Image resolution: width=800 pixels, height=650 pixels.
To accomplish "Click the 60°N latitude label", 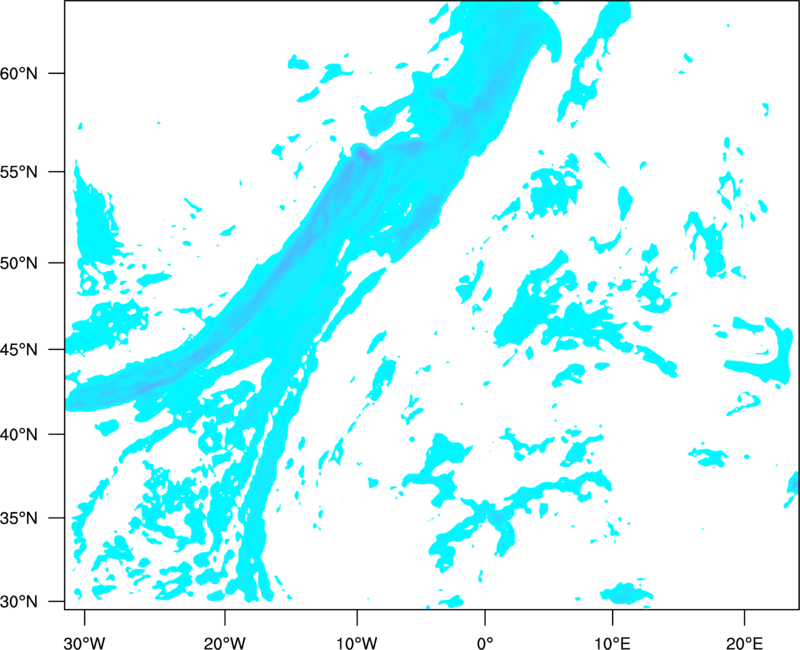I will pos(19,73).
